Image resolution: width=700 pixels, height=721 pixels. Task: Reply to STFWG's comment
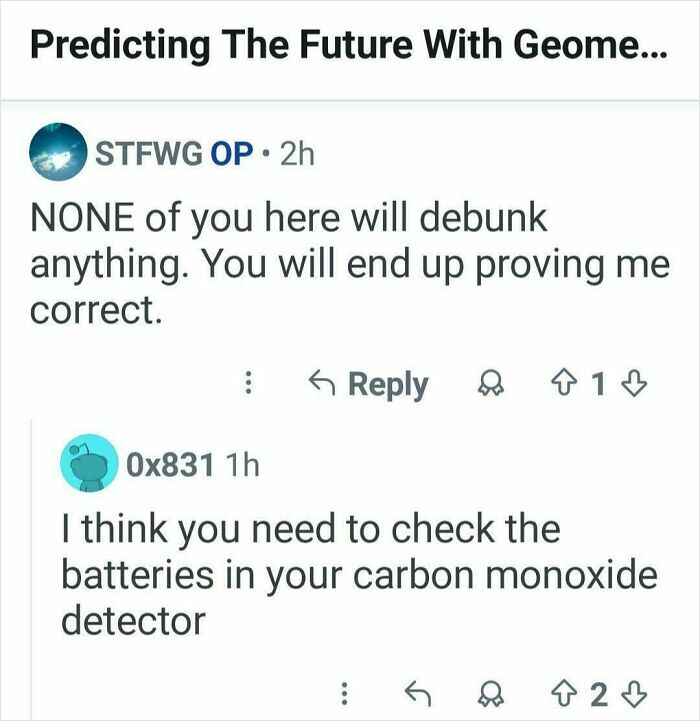(368, 384)
